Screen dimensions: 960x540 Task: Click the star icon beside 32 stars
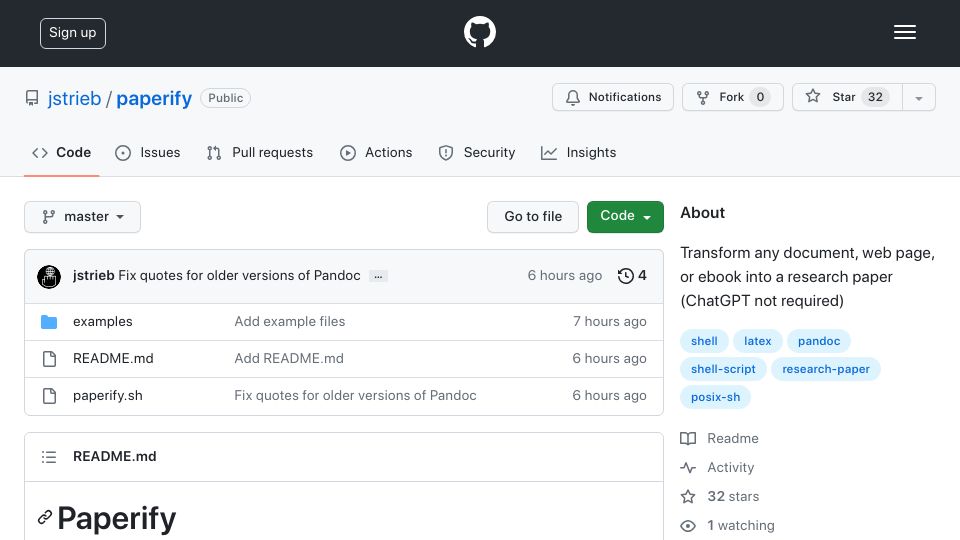coord(688,497)
